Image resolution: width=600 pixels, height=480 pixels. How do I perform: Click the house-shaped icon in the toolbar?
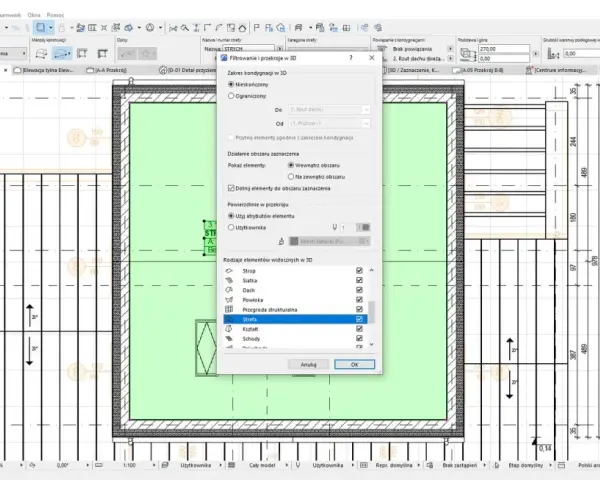(242, 28)
